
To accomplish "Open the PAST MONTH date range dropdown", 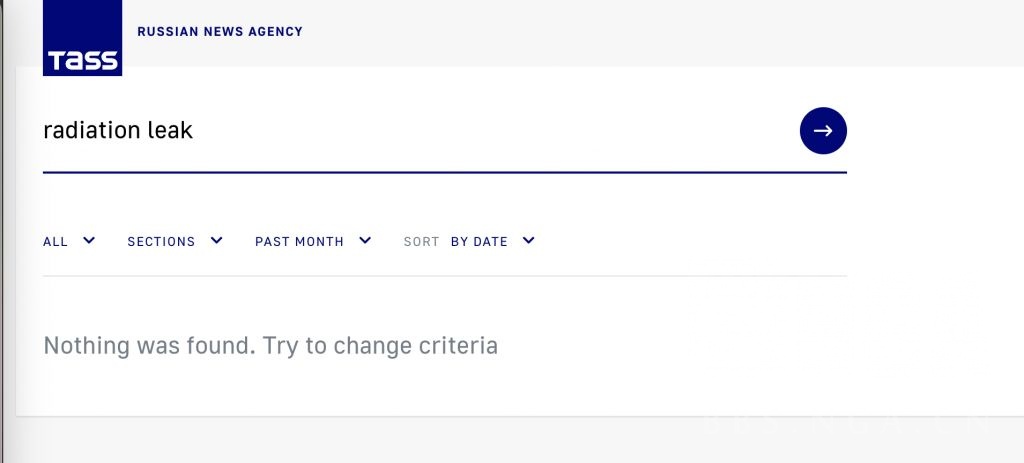I will click(x=299, y=242).
